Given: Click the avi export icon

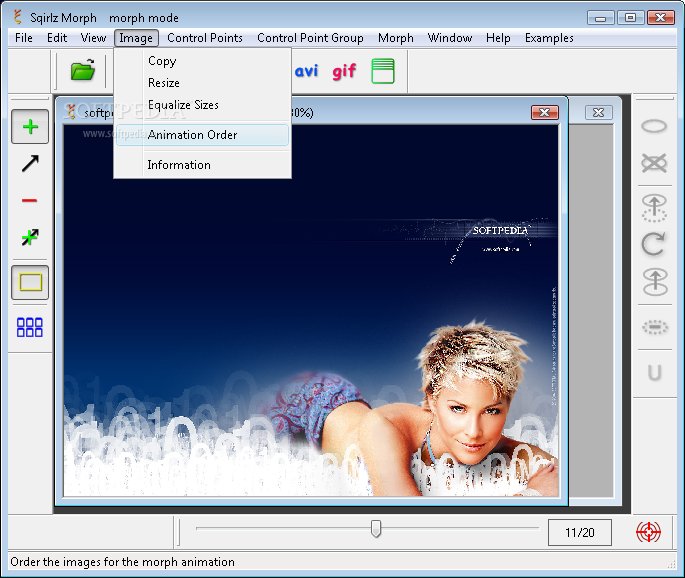Looking at the screenshot, I should [x=306, y=71].
